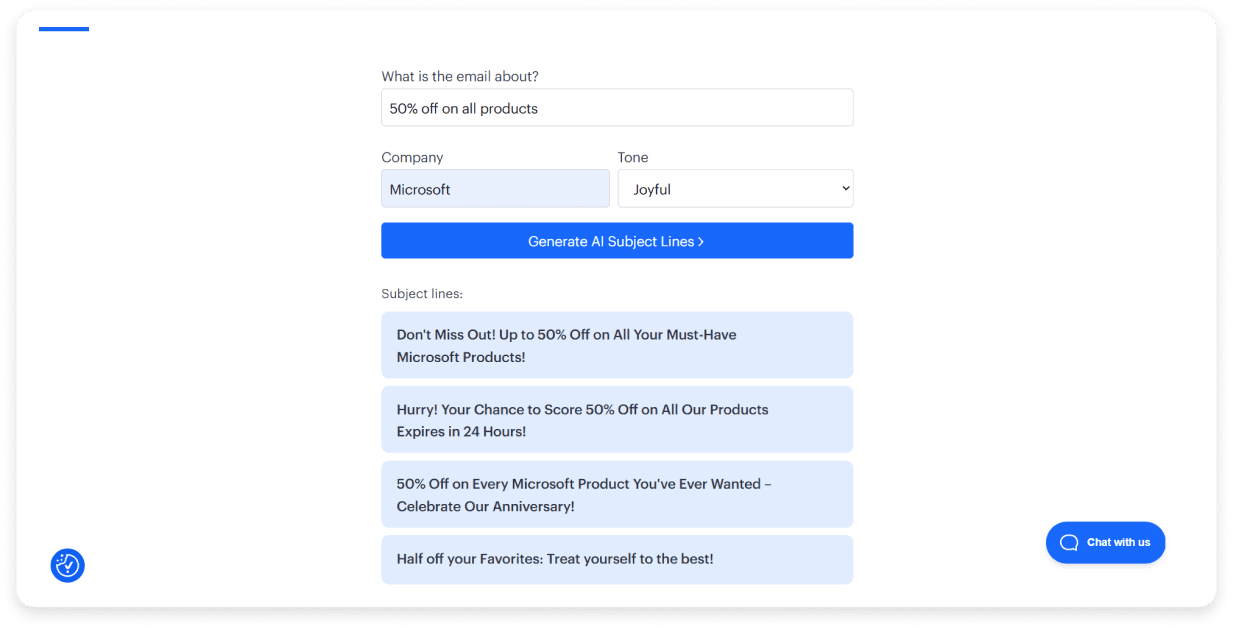This screenshot has width=1234, height=630.
Task: Click Generate AI Subject Lines
Action: (x=617, y=241)
